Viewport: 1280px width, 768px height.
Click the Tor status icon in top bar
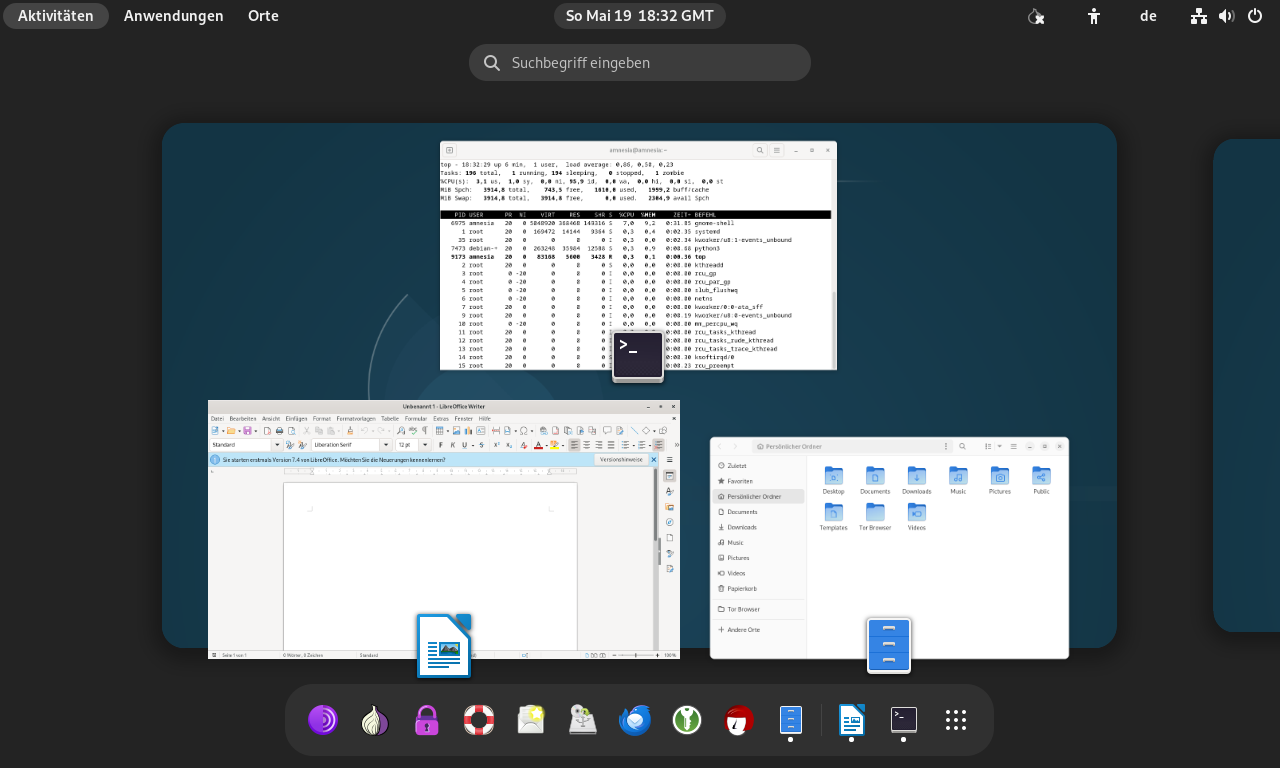[1036, 16]
